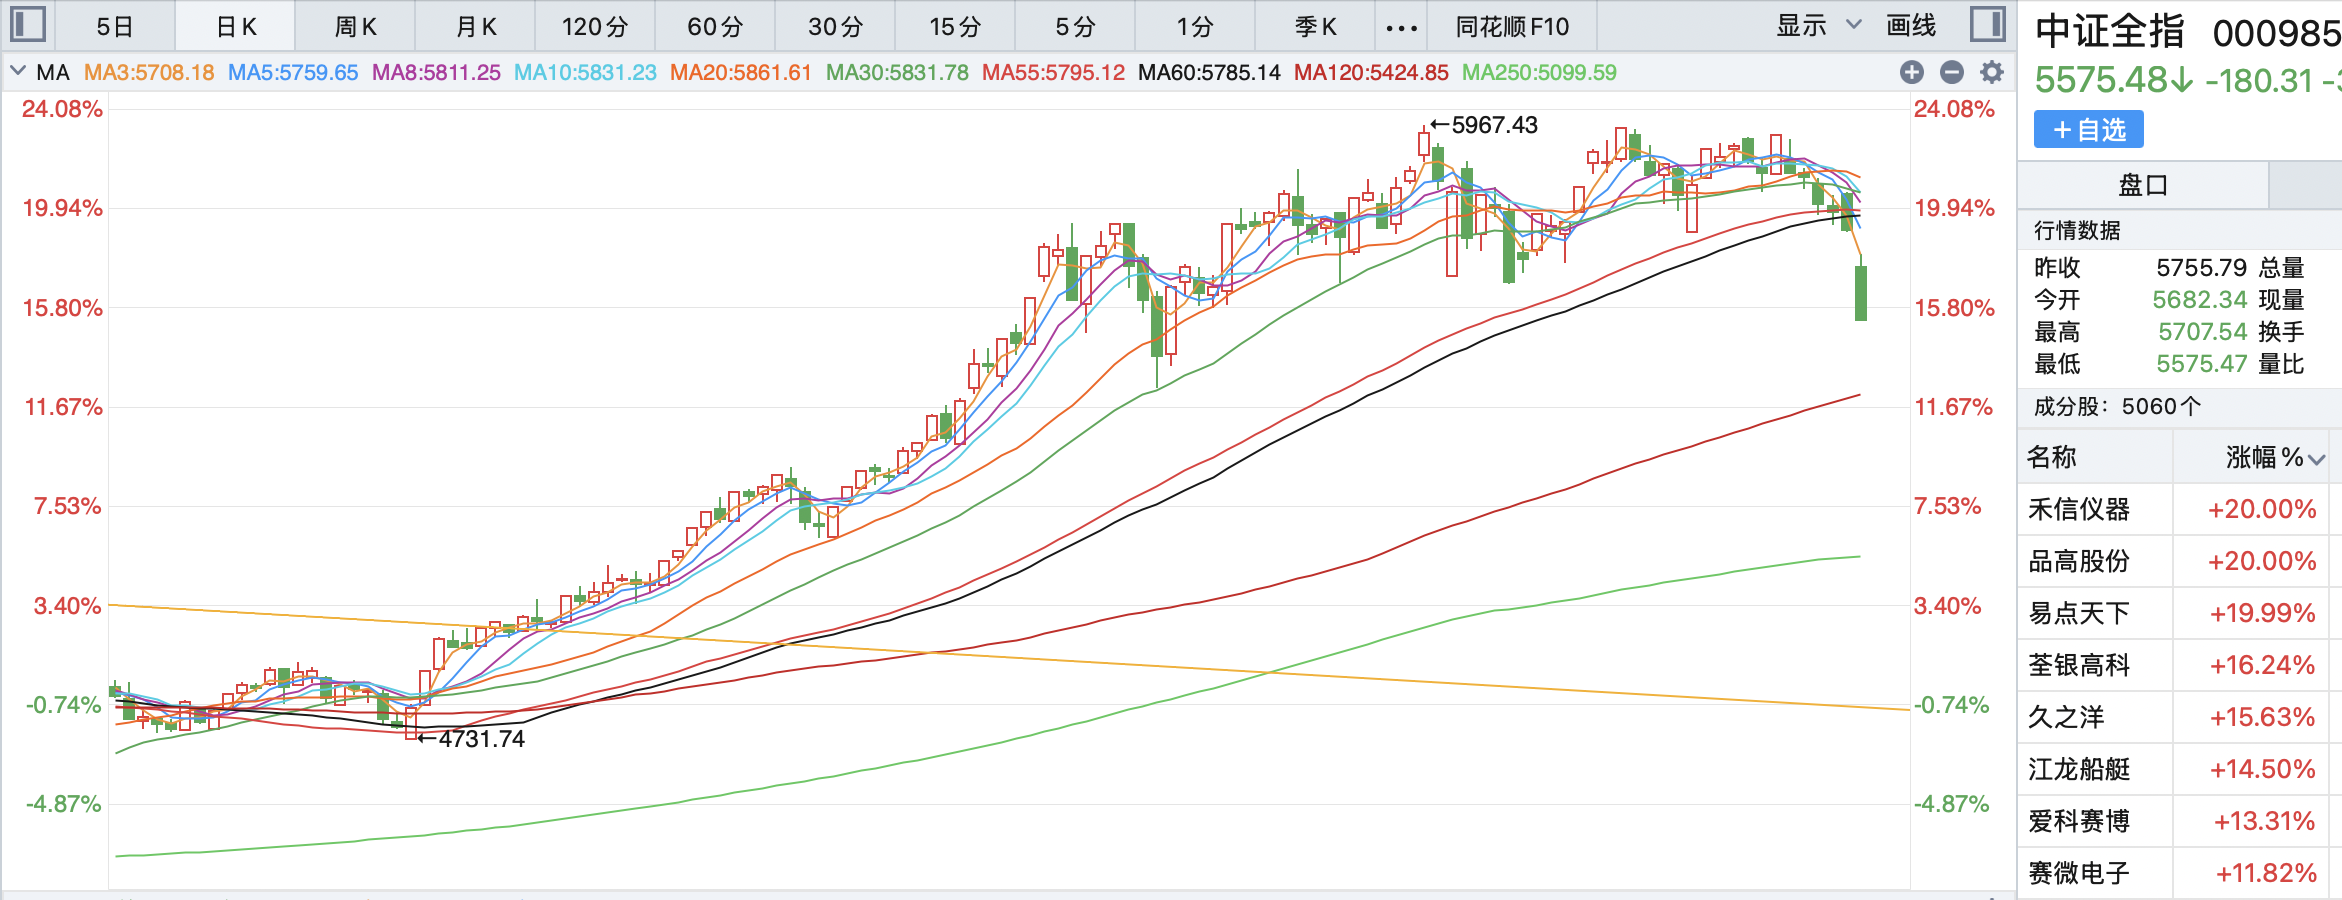Image resolution: width=2342 pixels, height=900 pixels.
Task: Toggle the left sidebar panel icon
Action: tap(27, 25)
